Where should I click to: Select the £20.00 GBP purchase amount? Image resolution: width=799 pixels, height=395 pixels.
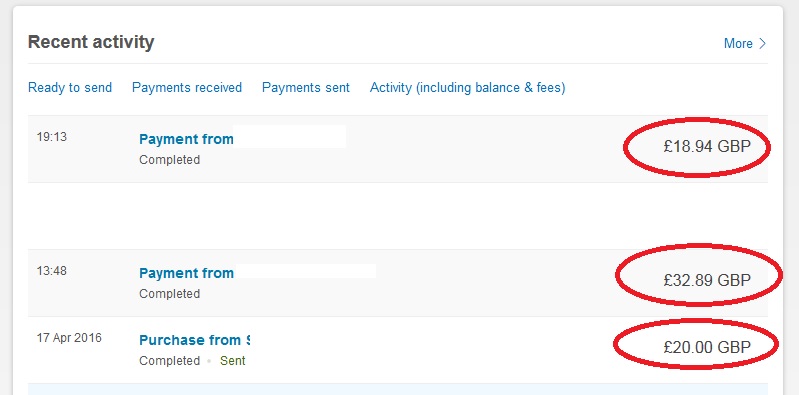point(707,347)
